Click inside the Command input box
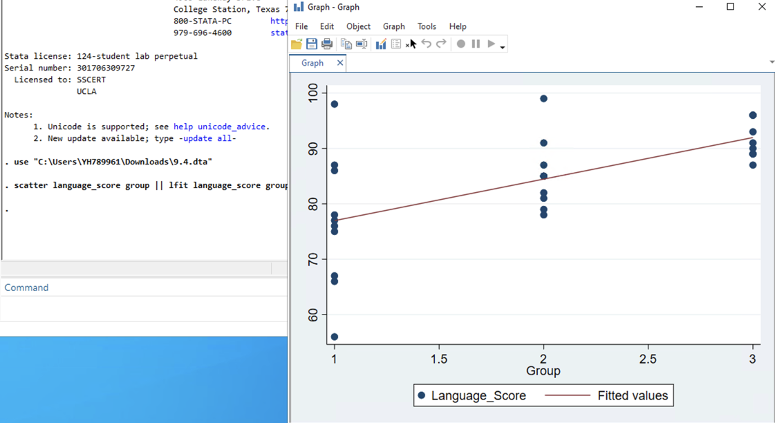 [x=144, y=309]
